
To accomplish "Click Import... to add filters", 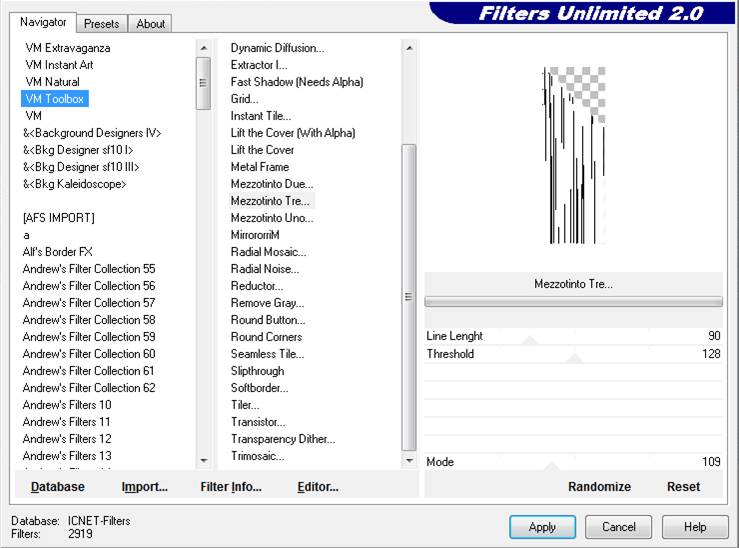I will coord(144,487).
